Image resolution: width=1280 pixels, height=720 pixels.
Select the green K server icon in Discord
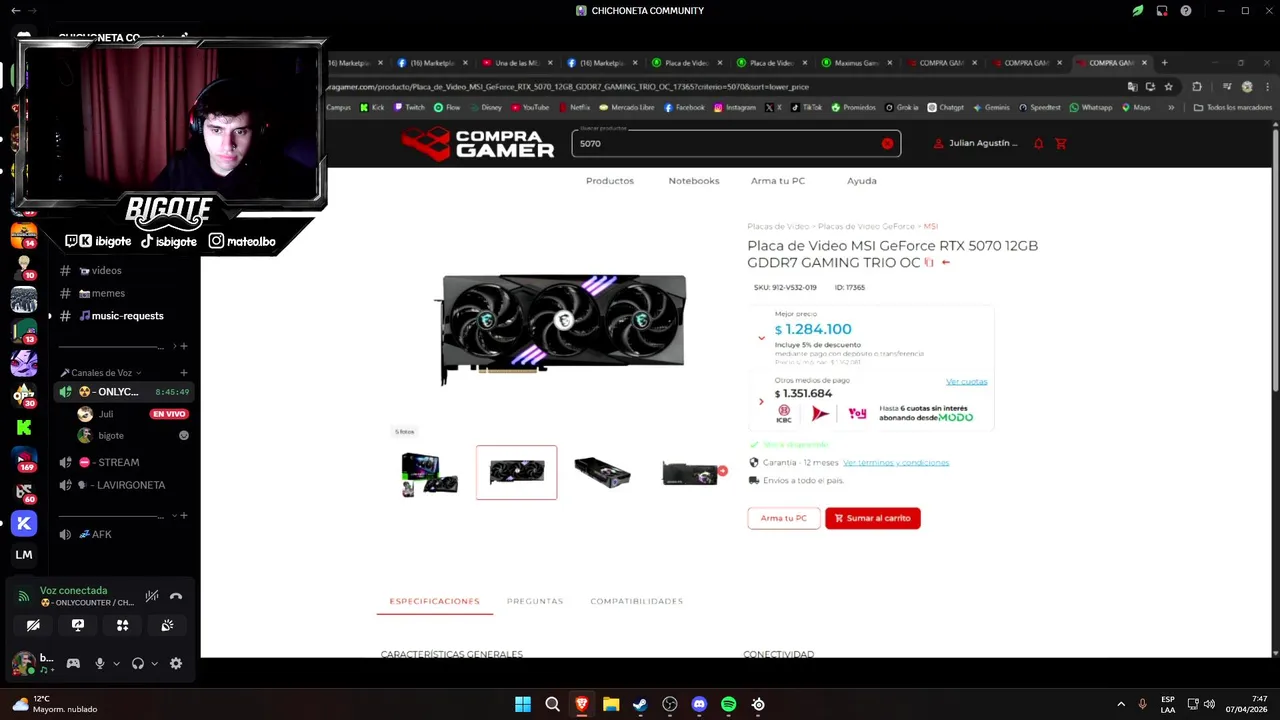coord(24,427)
